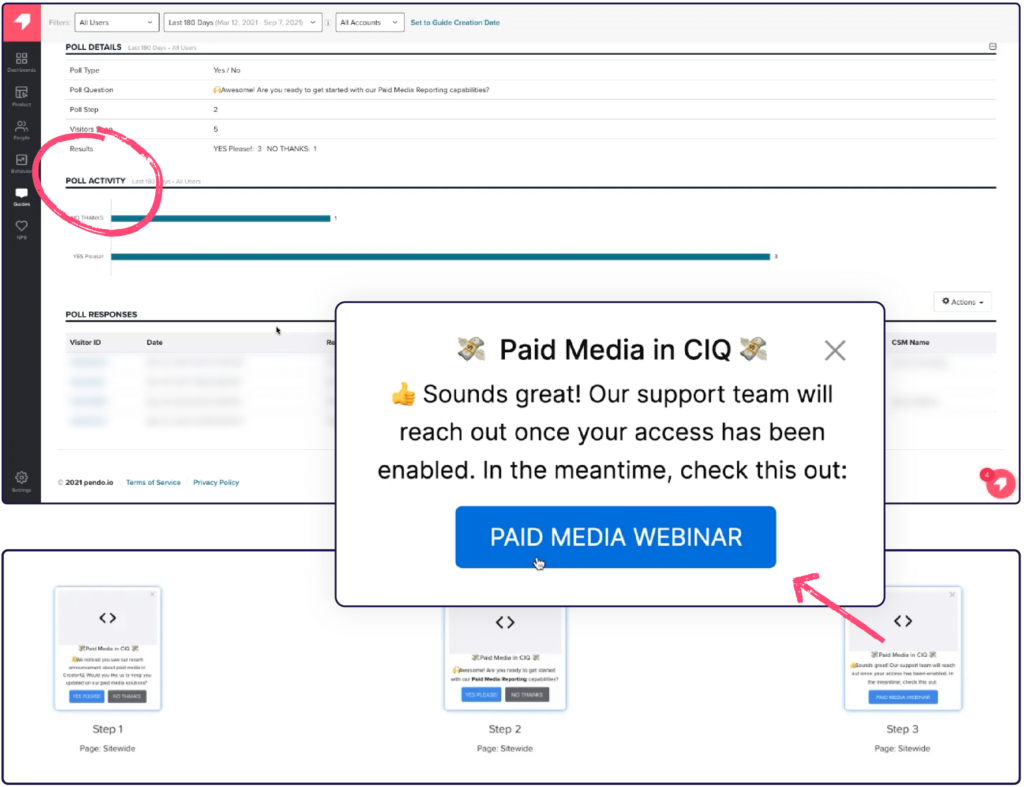
Task: Click the POLL RESPONSES heading
Action: (101, 314)
